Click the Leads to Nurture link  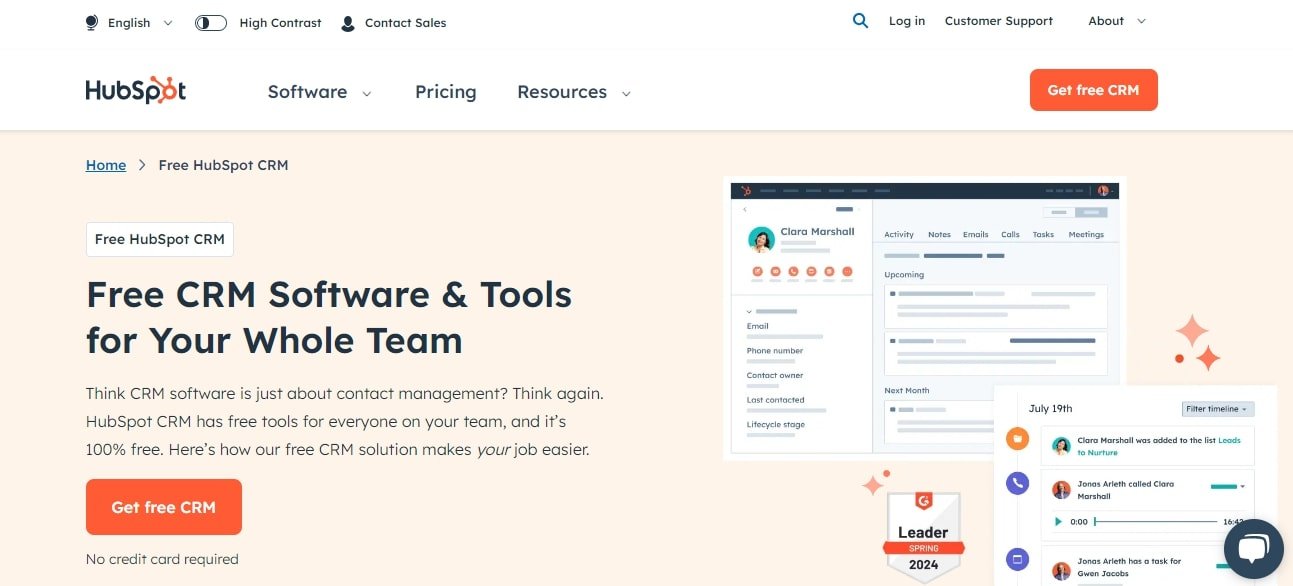coord(1159,446)
